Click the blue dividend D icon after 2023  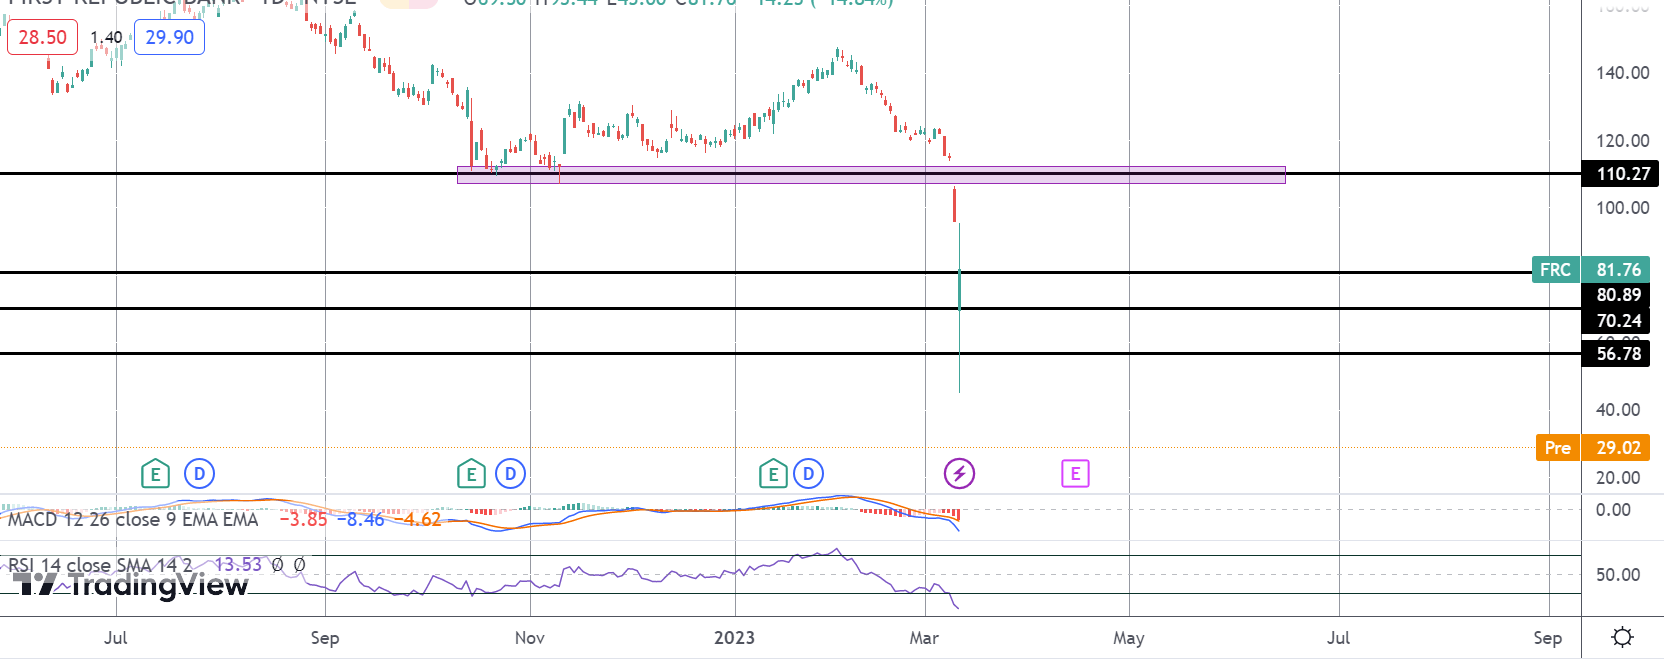click(808, 473)
